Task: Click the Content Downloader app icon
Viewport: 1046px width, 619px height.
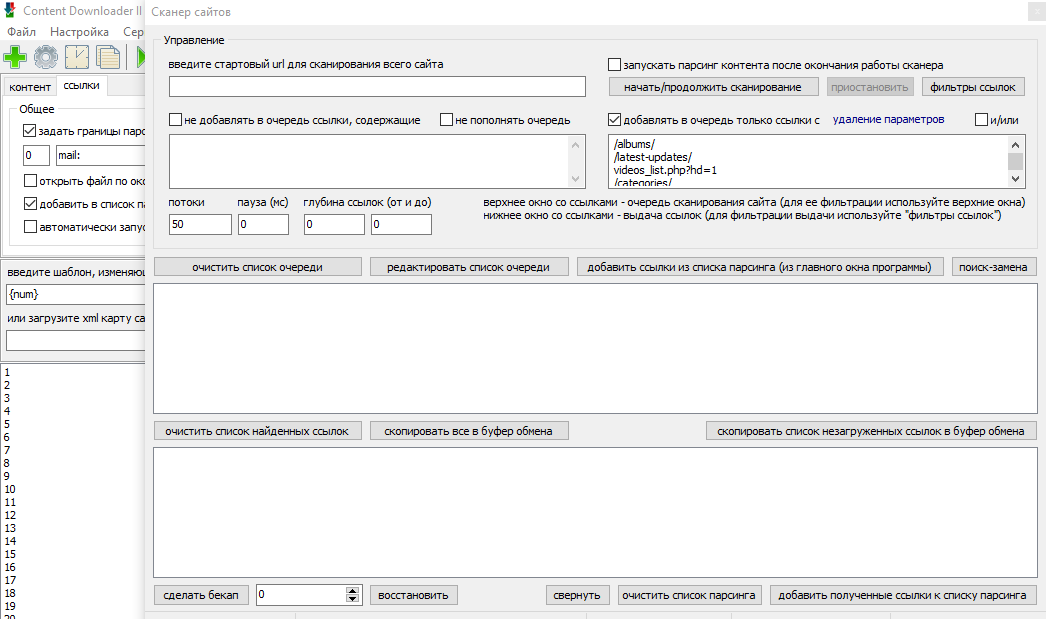Action: tap(11, 12)
